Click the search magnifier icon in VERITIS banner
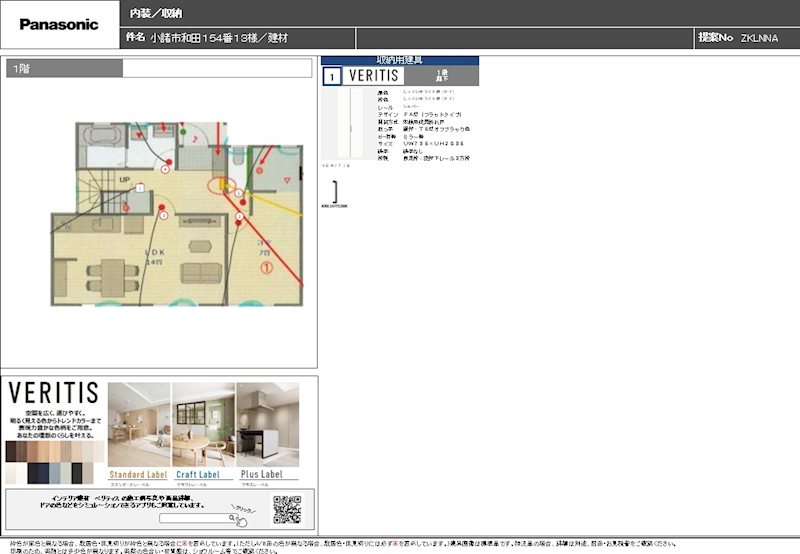The width and height of the screenshot is (800, 554). (x=232, y=518)
